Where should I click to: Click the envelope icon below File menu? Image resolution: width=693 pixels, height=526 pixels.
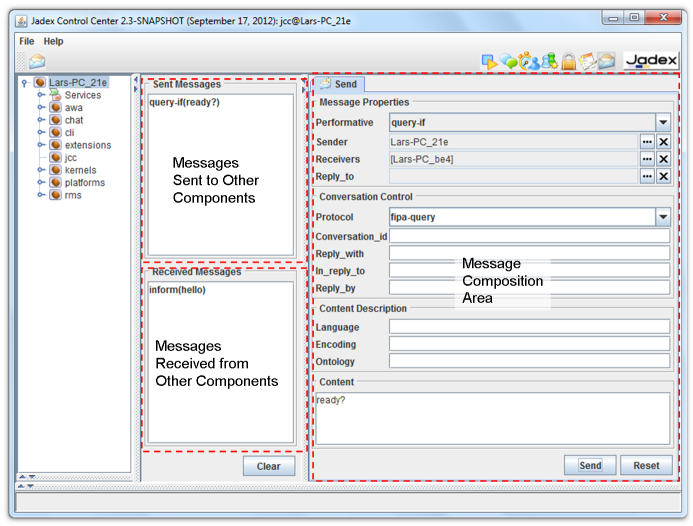coord(37,62)
